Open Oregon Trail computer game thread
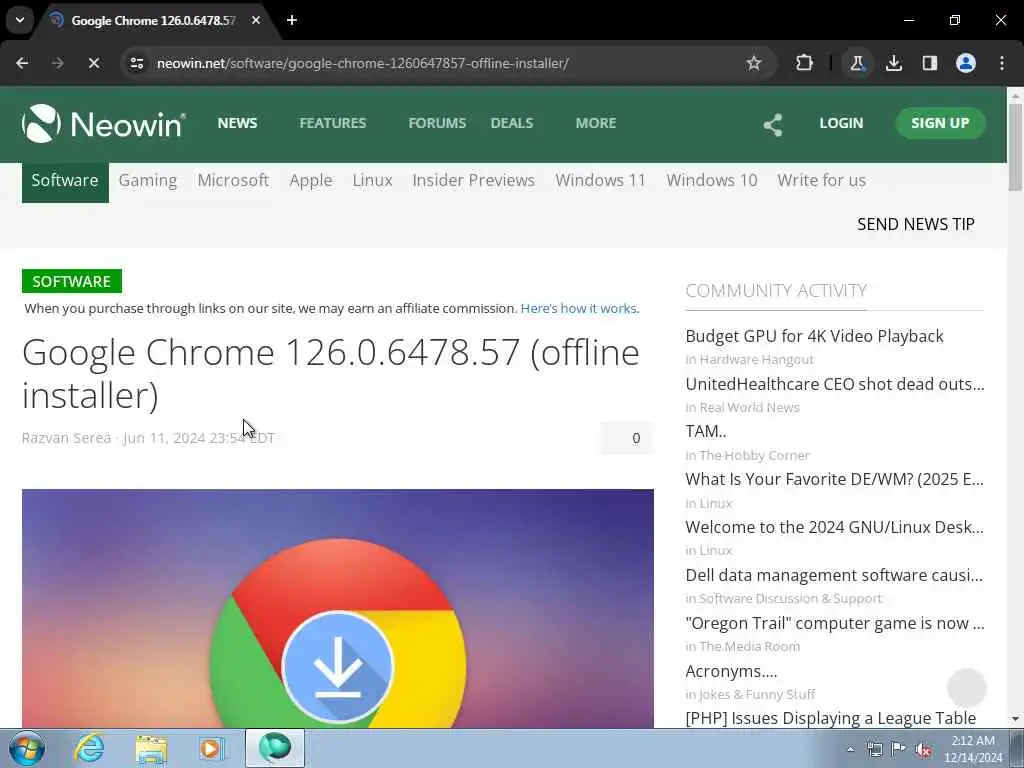The width and height of the screenshot is (1024, 768). point(835,623)
